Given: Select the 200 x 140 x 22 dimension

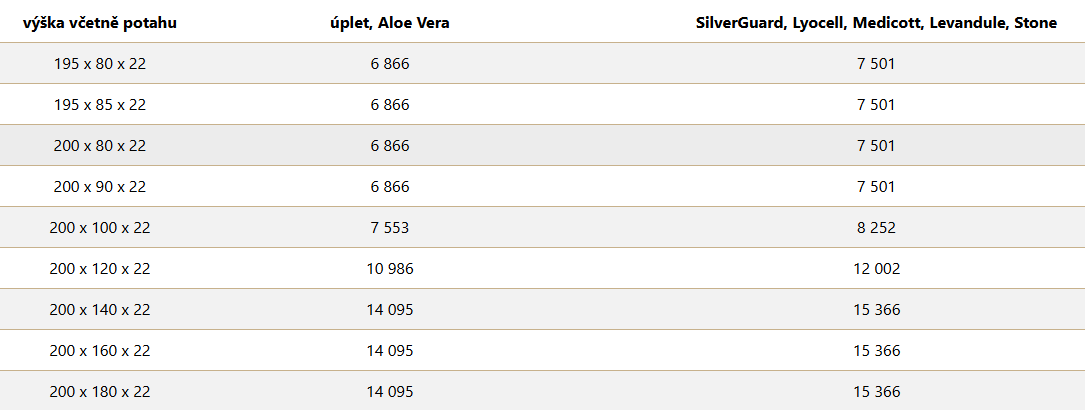Looking at the screenshot, I should pyautogui.click(x=100, y=310).
